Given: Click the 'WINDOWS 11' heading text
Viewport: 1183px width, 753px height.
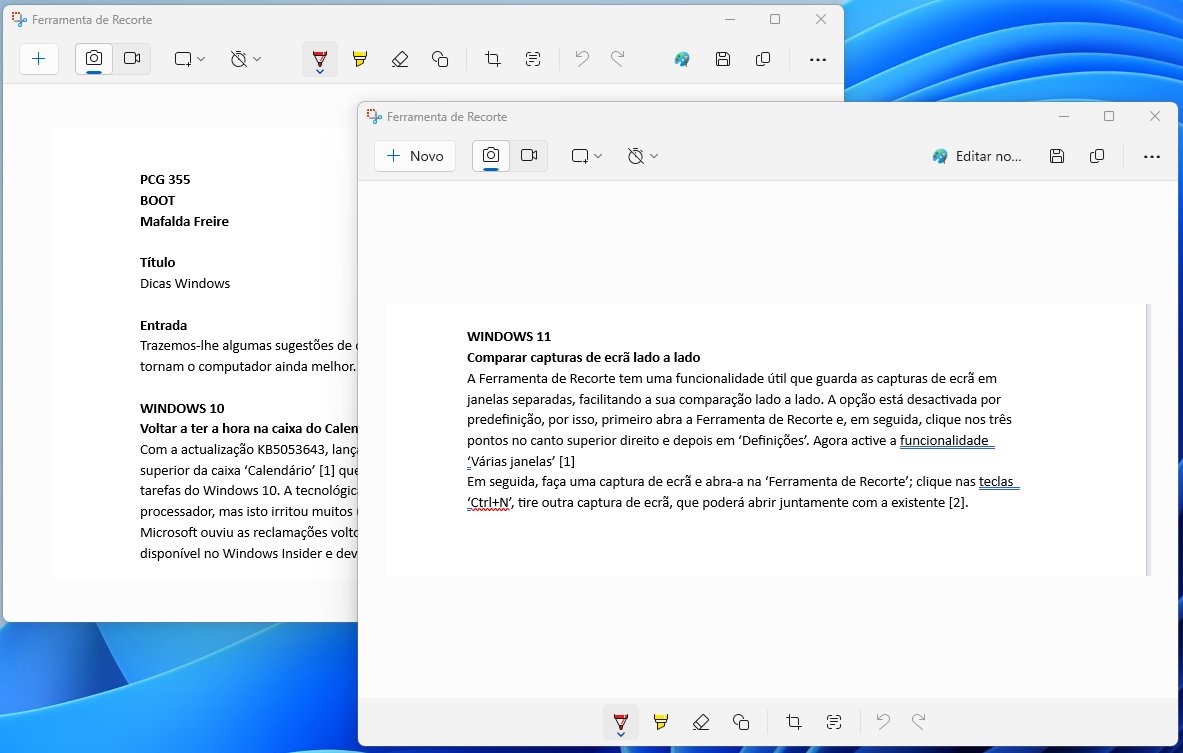Looking at the screenshot, I should (509, 337).
